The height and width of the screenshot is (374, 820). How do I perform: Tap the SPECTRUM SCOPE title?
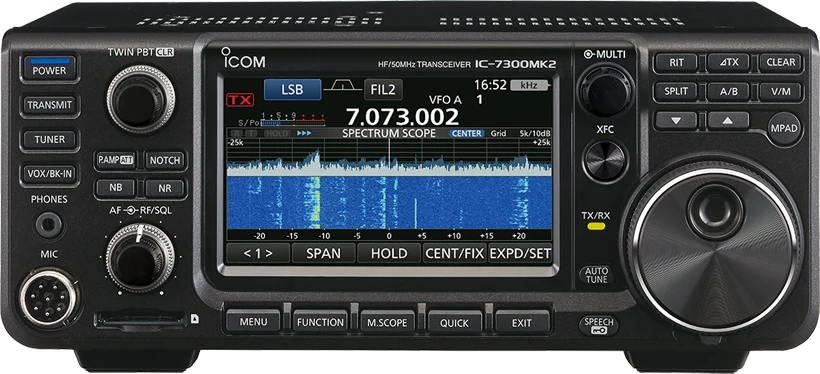[x=389, y=133]
